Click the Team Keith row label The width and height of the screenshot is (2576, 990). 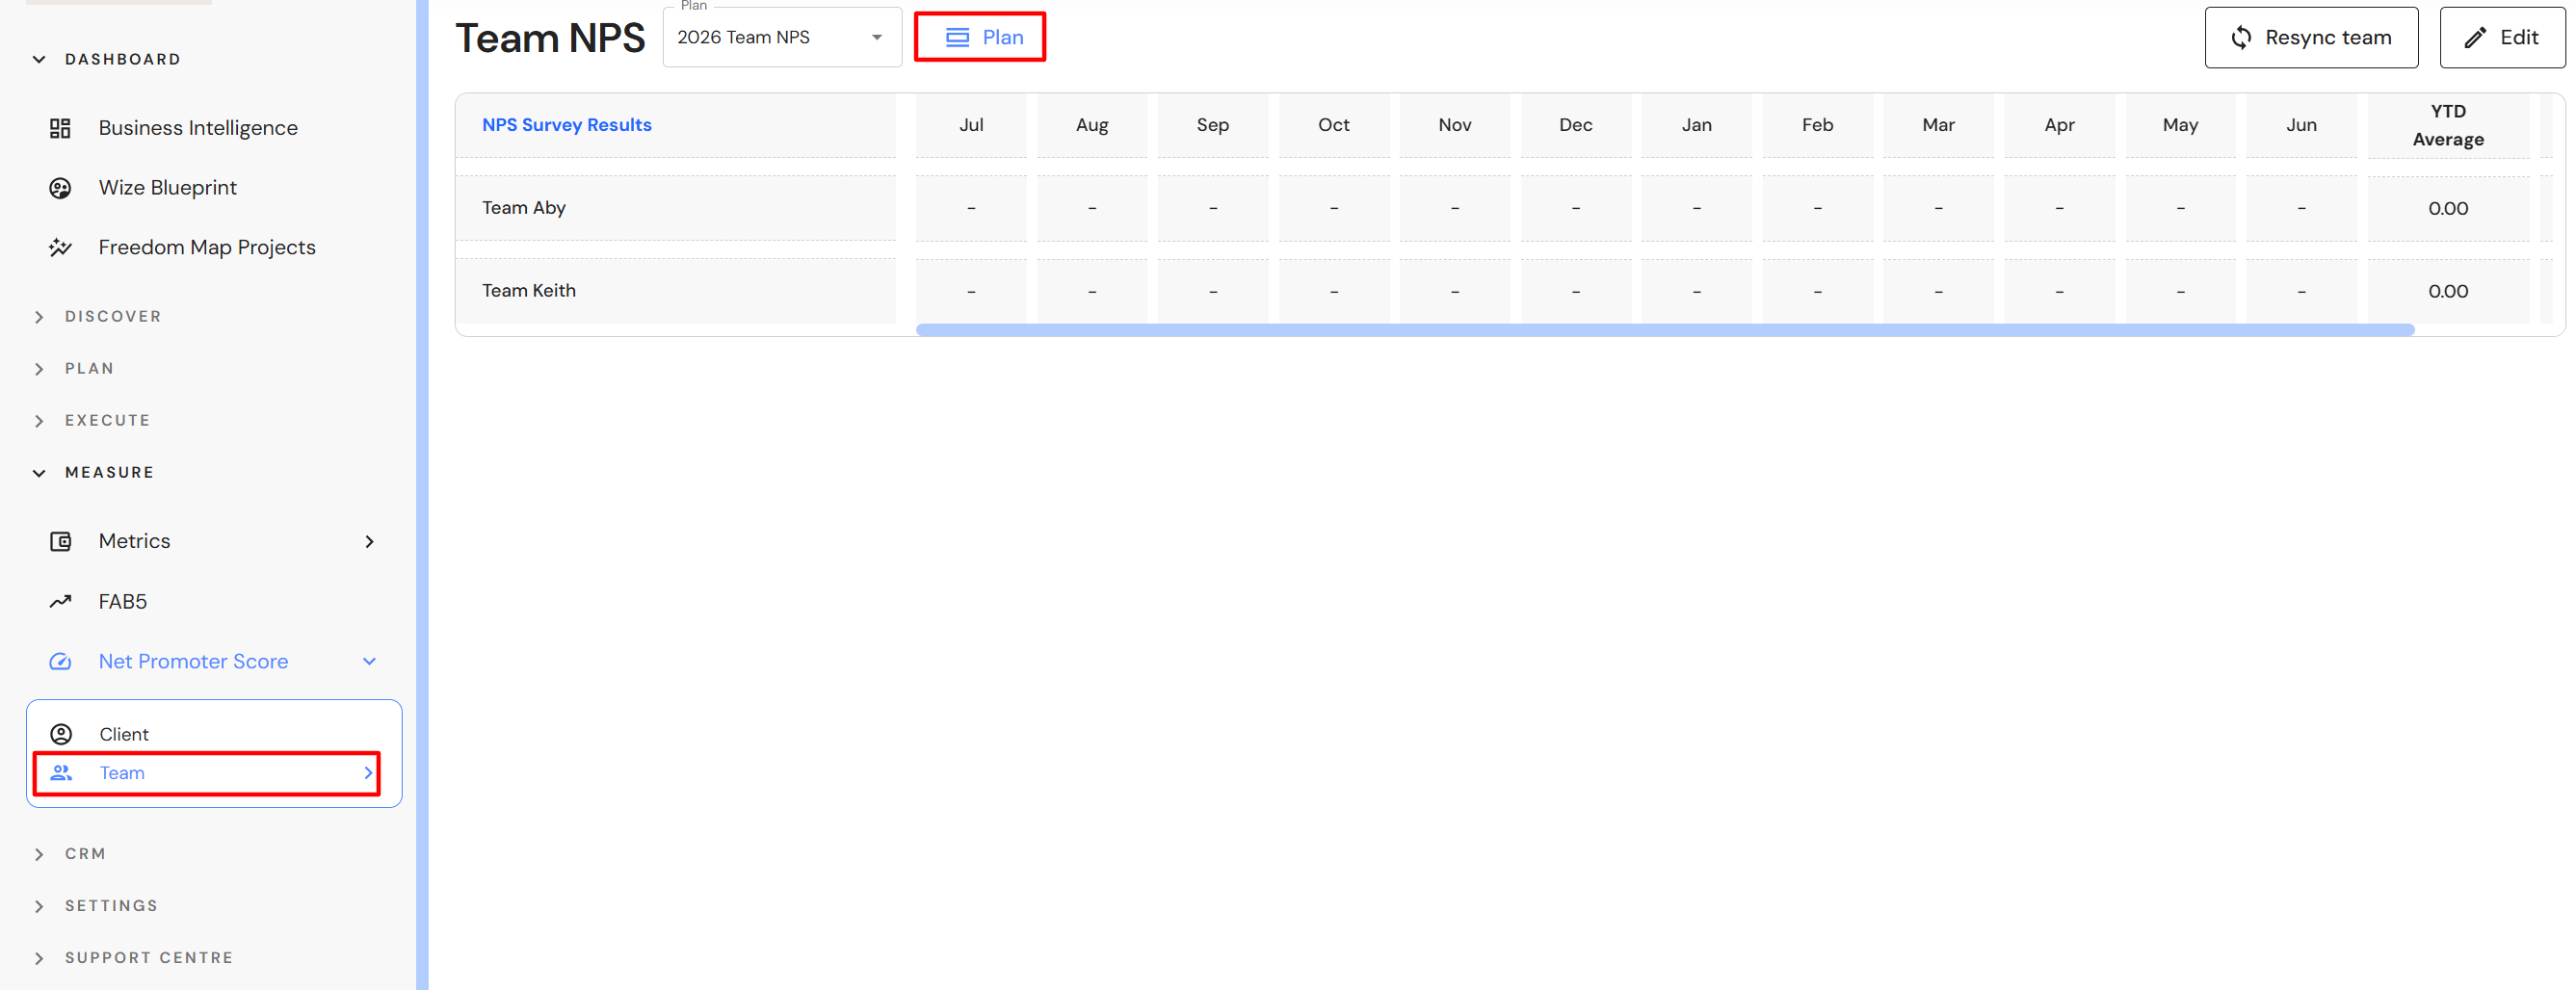coord(528,291)
